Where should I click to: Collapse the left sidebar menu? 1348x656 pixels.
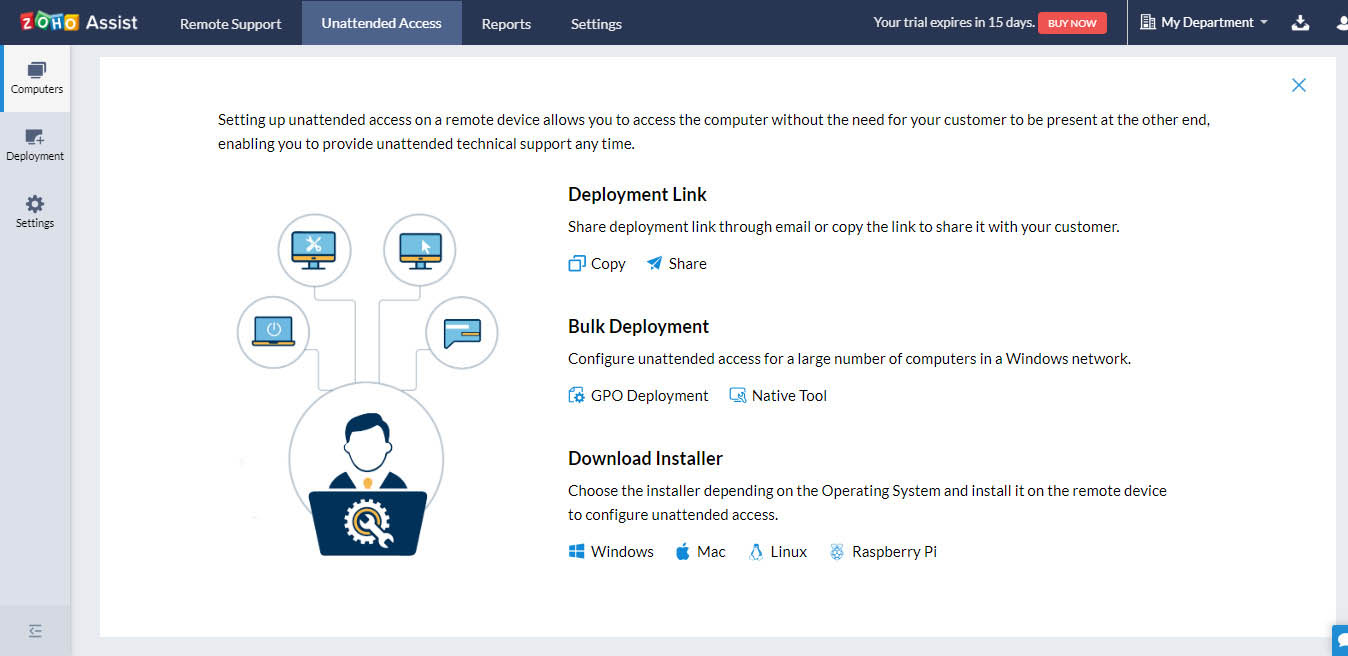coord(36,631)
